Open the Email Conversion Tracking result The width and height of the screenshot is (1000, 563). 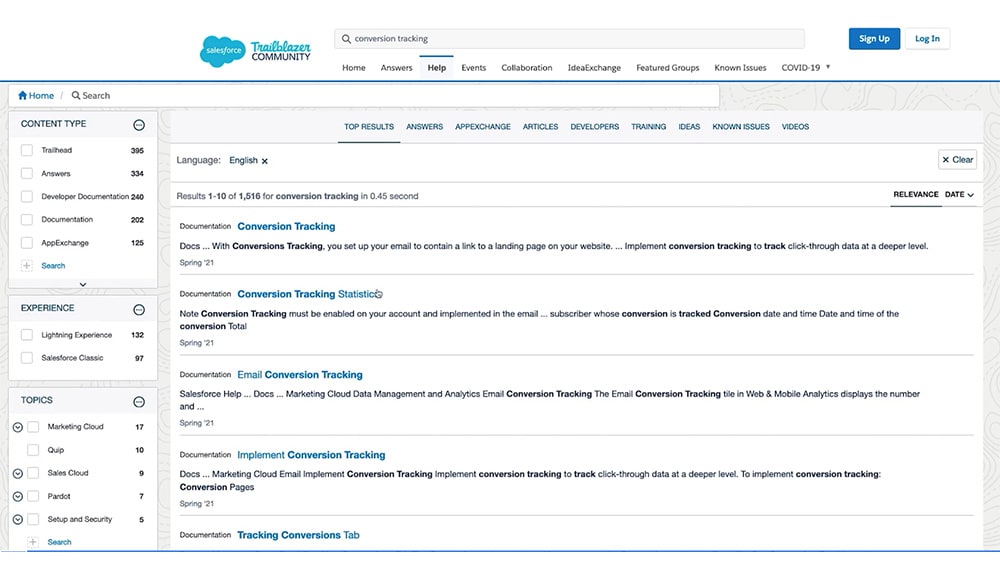coord(300,375)
